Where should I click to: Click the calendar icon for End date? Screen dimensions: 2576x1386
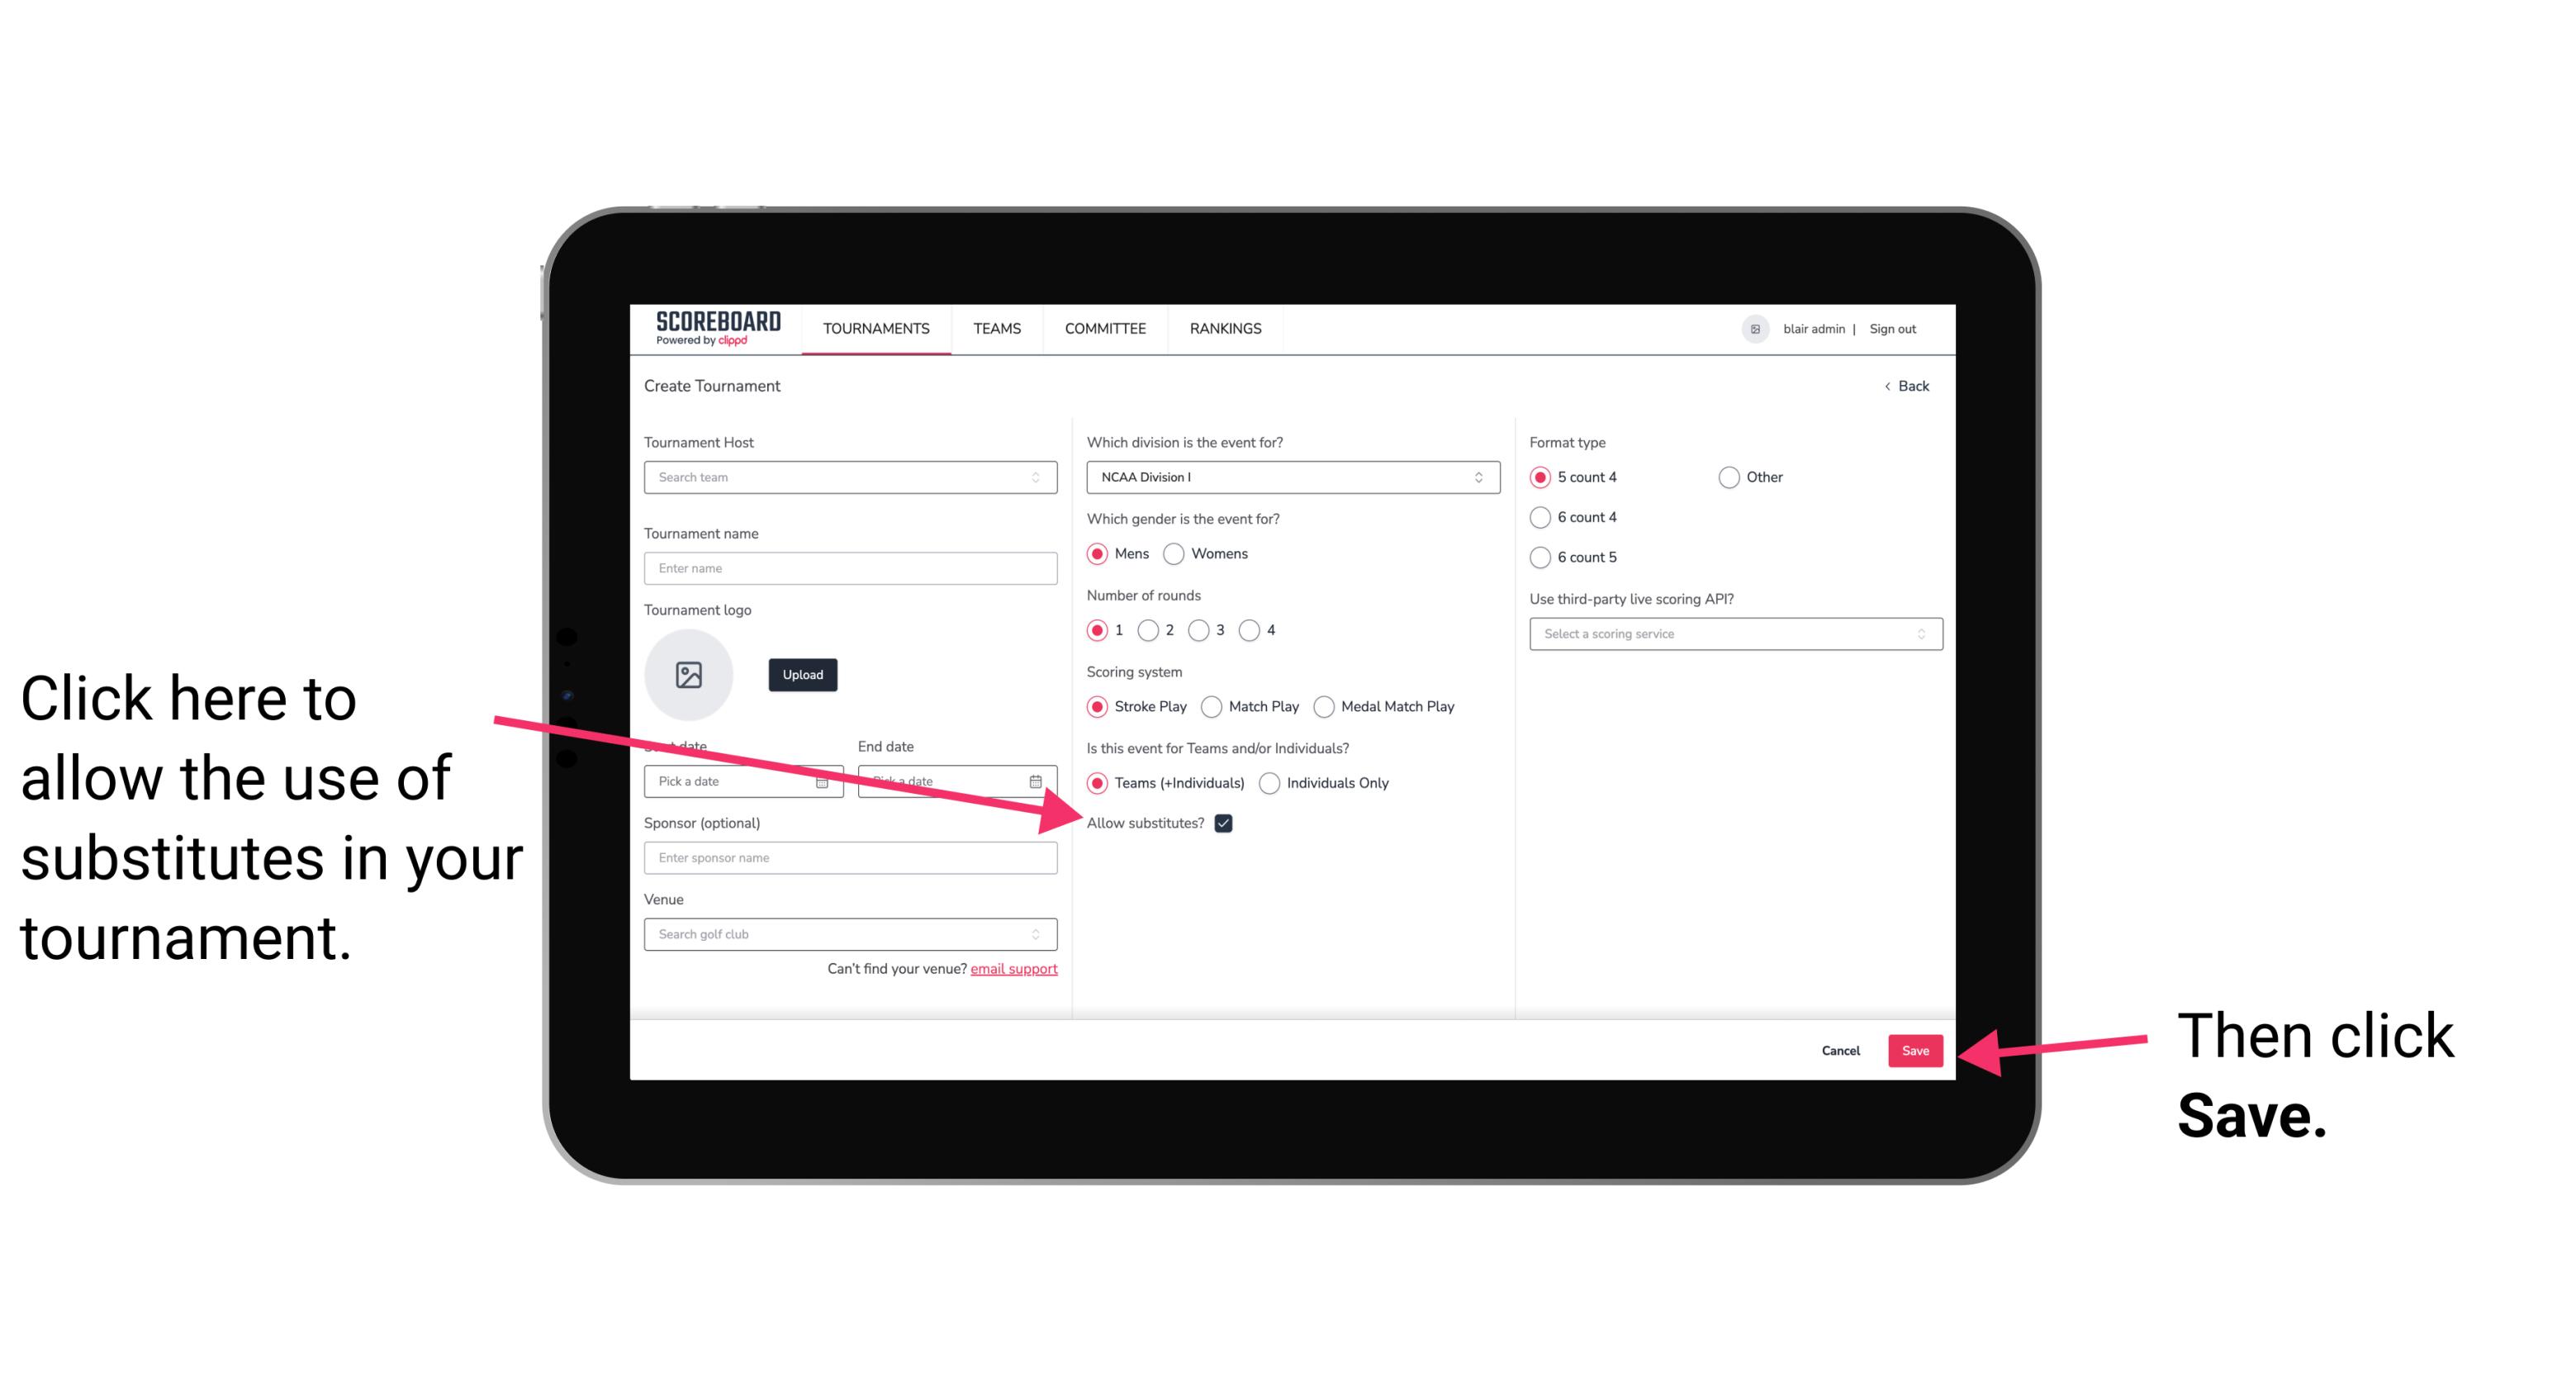coord(1039,780)
